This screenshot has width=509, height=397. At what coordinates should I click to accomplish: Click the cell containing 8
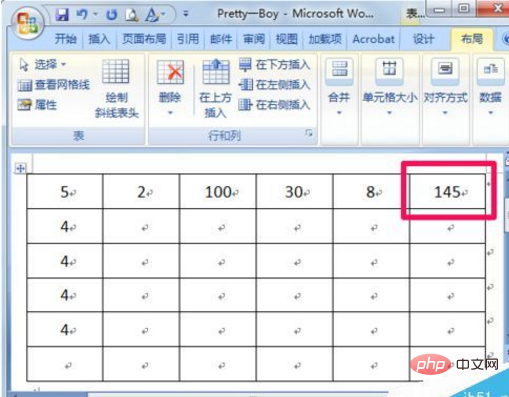click(x=371, y=192)
